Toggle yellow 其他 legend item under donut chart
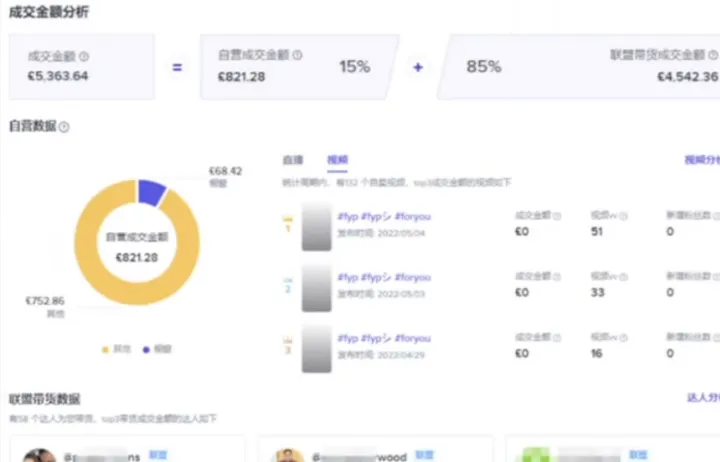 click(117, 349)
